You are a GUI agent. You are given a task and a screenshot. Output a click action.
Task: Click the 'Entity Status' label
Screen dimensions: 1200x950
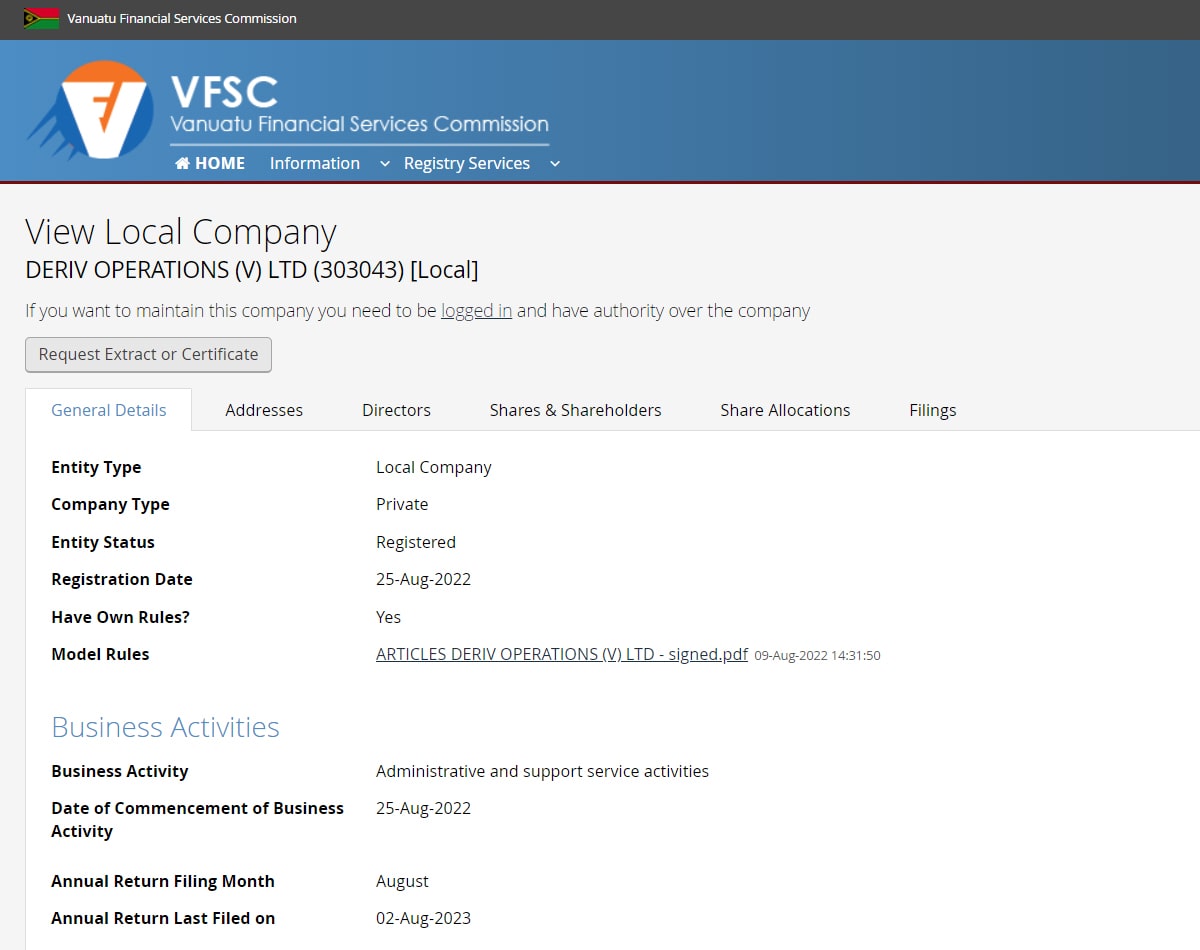[103, 542]
